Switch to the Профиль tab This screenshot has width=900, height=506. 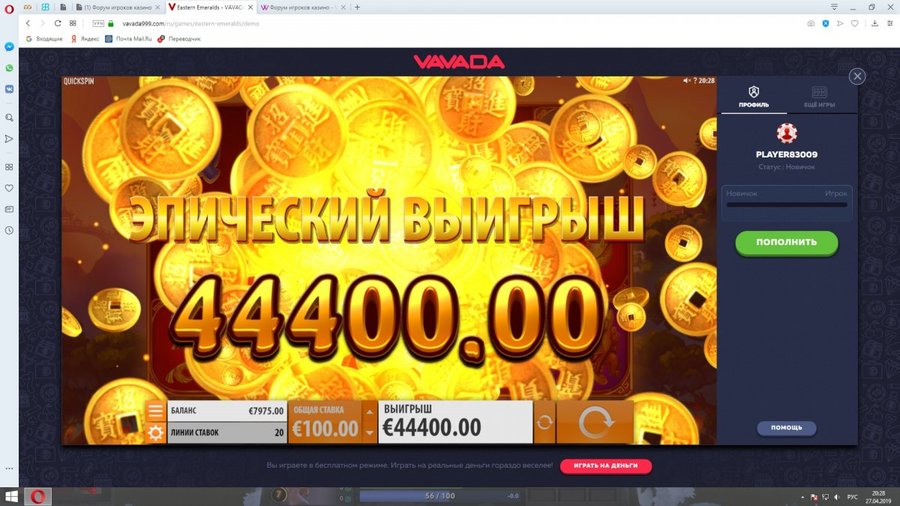[754, 97]
